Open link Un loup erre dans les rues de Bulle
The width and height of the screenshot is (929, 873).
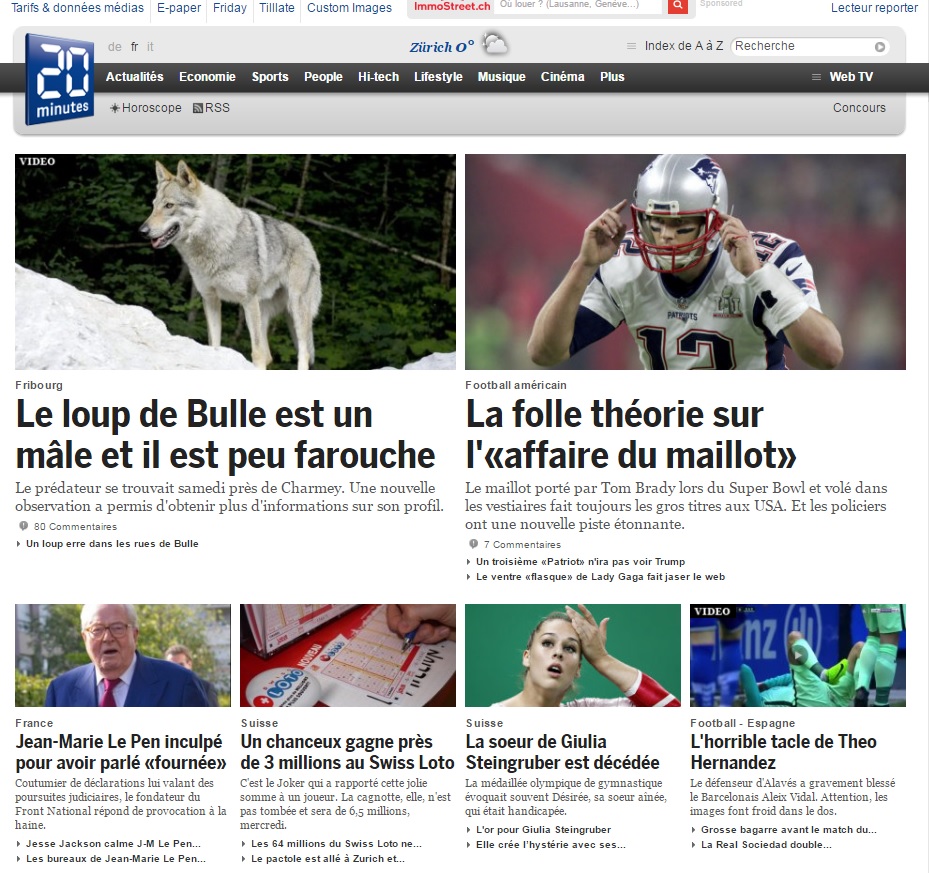(x=112, y=543)
